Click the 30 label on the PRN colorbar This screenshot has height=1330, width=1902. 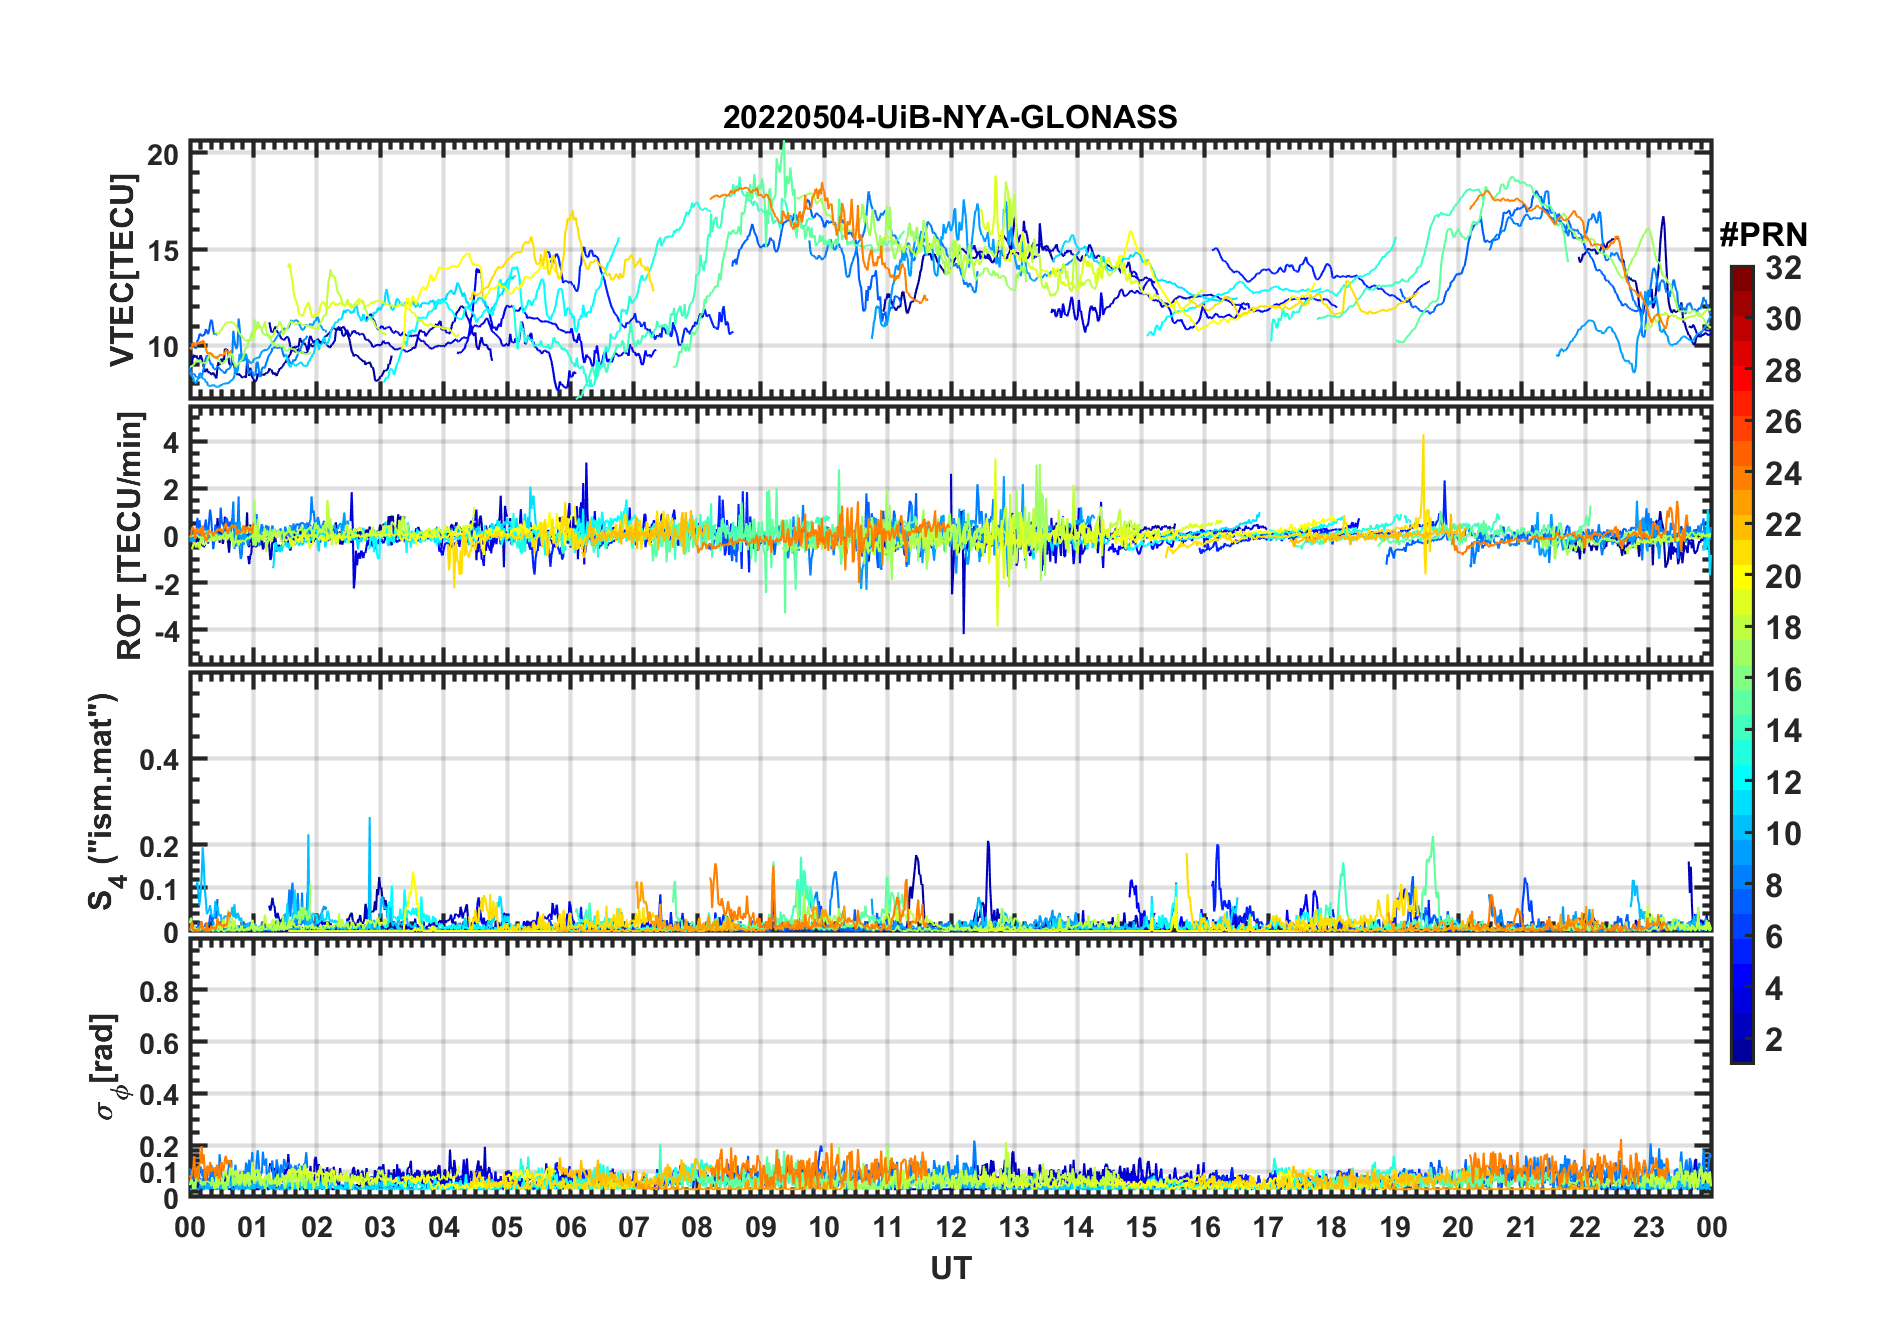click(1783, 319)
